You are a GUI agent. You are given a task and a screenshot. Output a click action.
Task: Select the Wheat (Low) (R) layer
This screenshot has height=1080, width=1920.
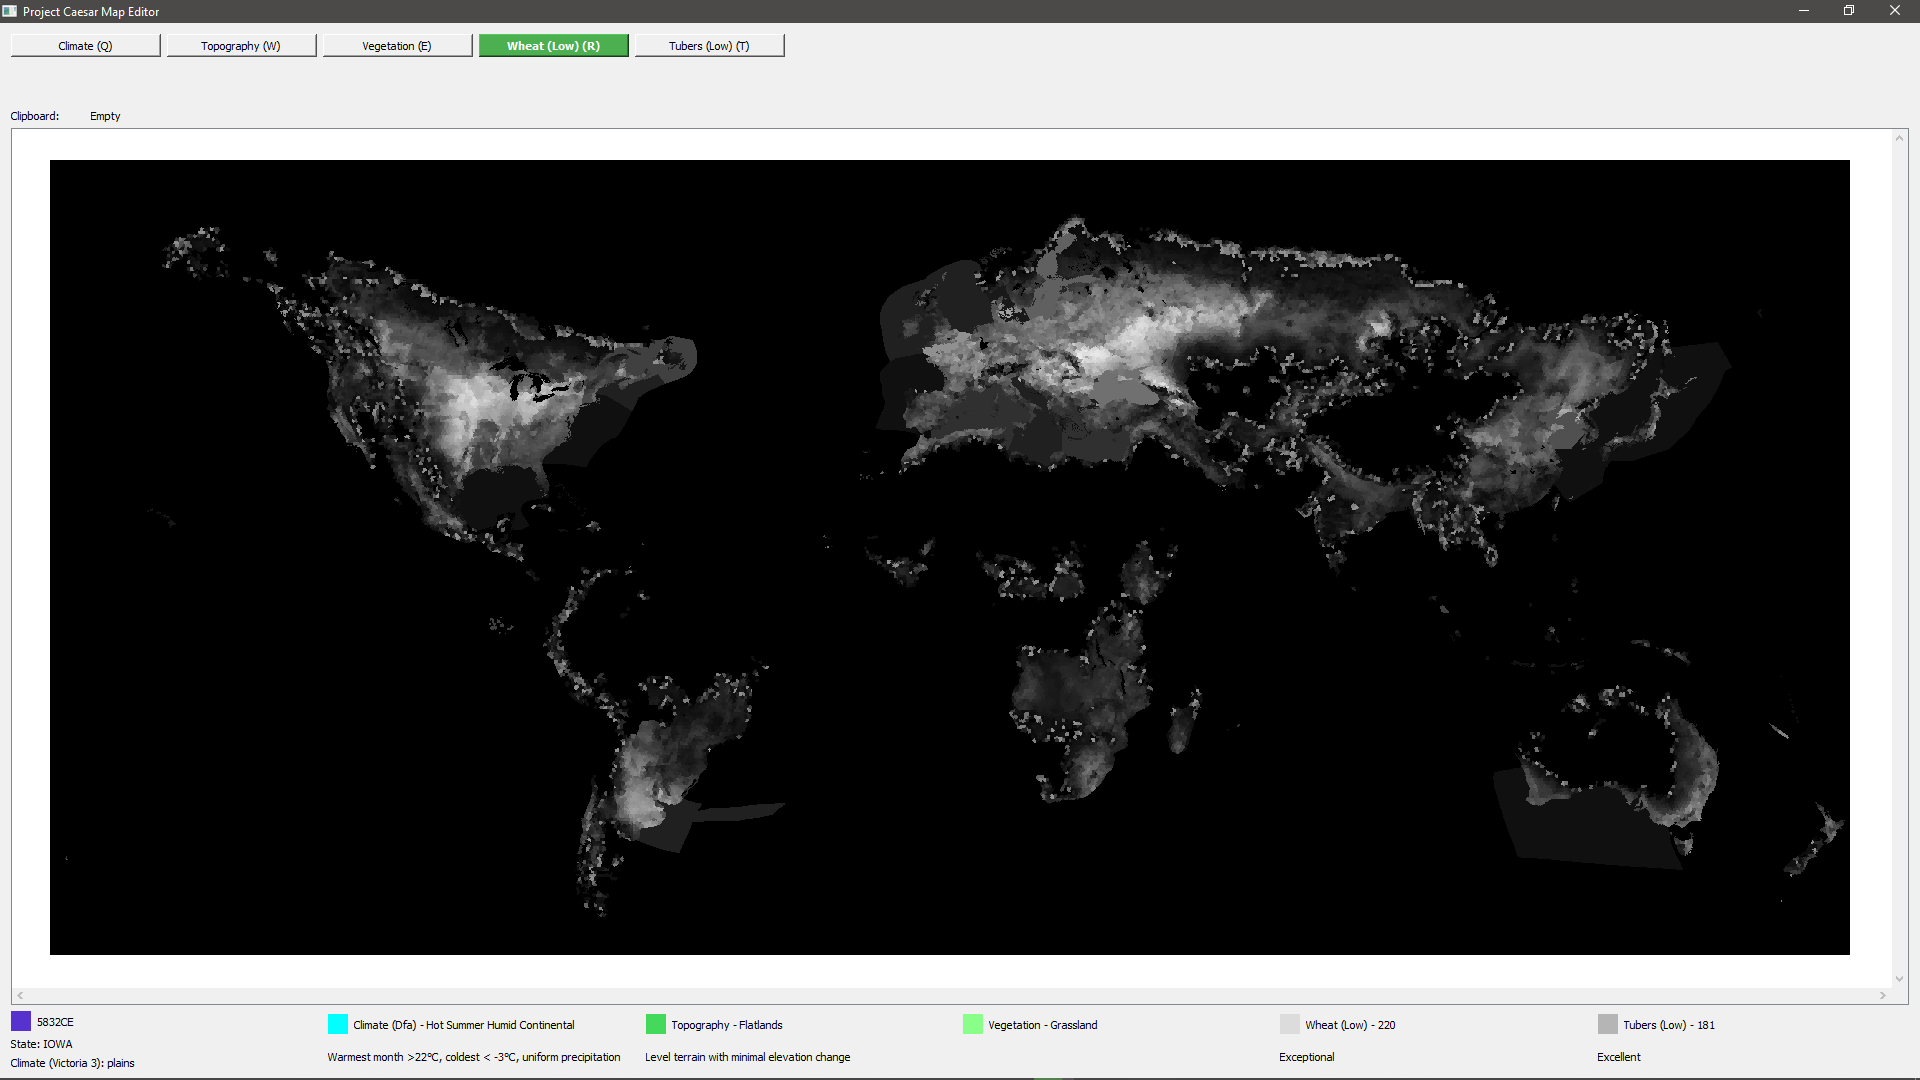(x=553, y=46)
